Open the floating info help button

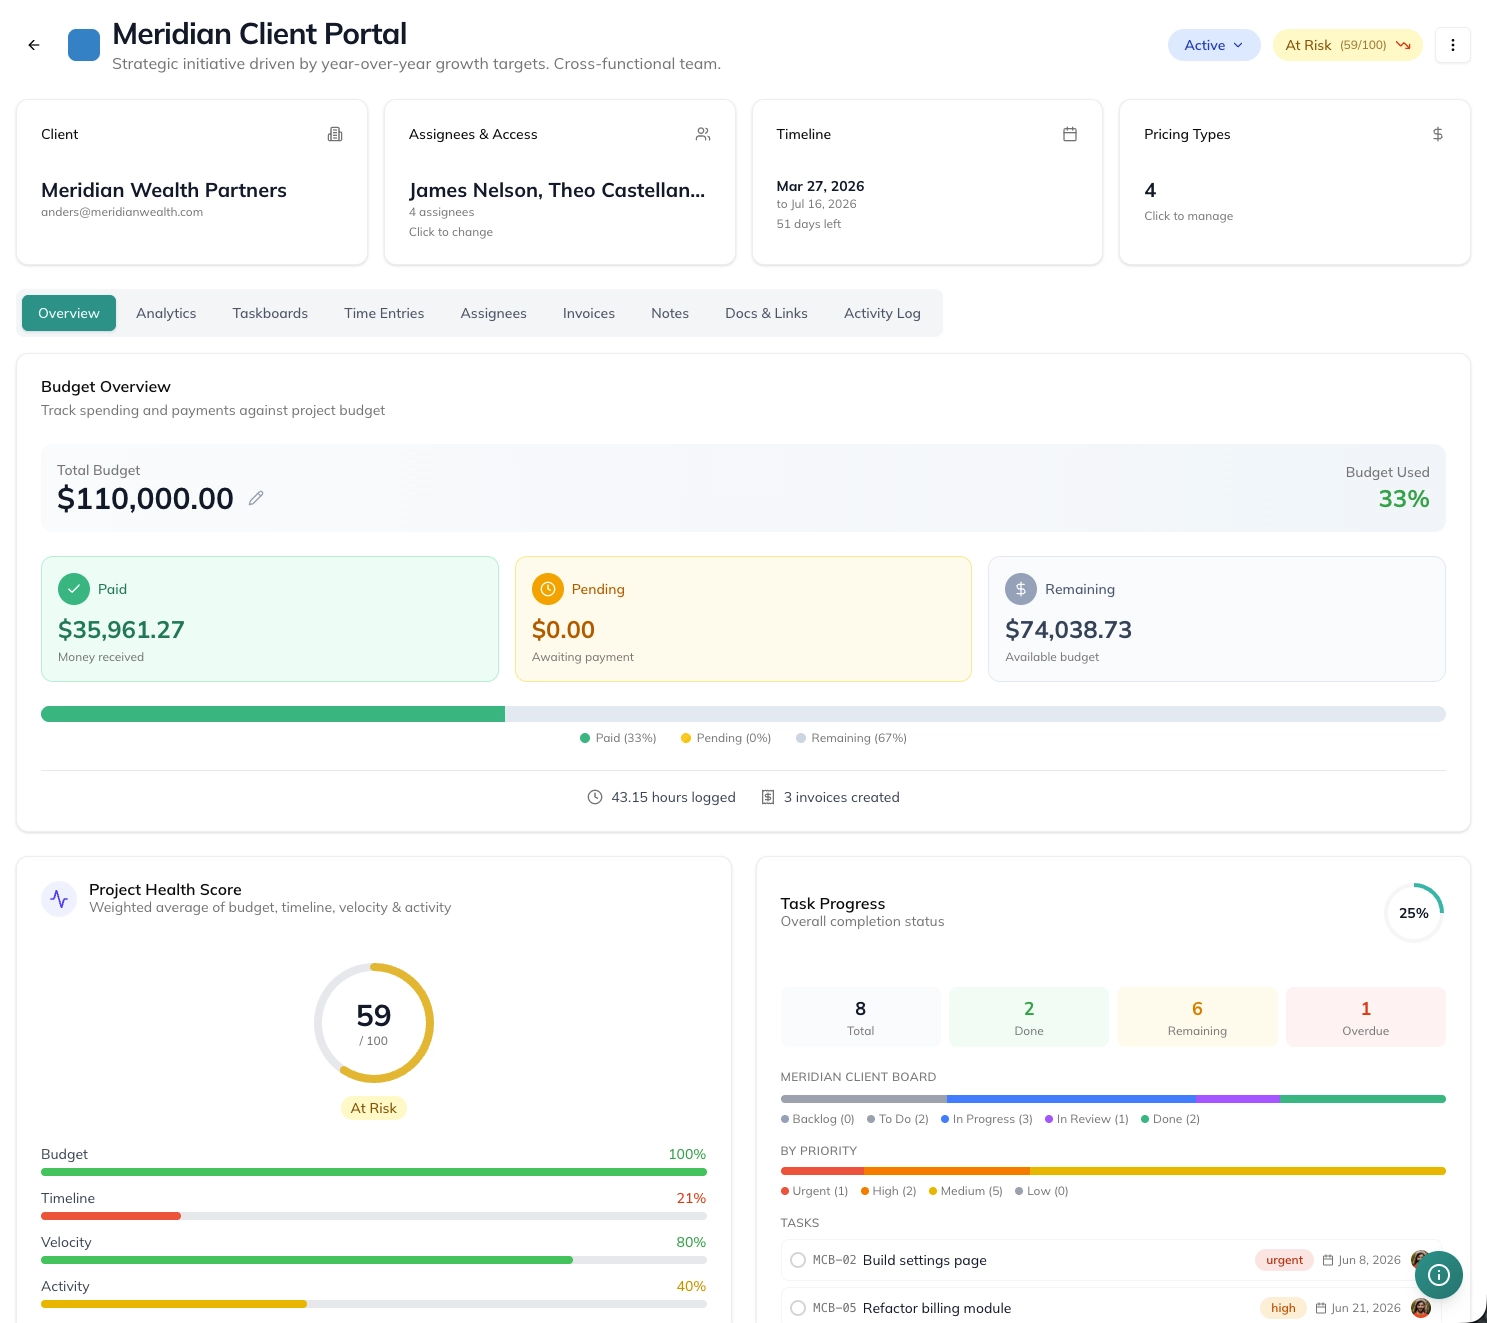point(1439,1275)
